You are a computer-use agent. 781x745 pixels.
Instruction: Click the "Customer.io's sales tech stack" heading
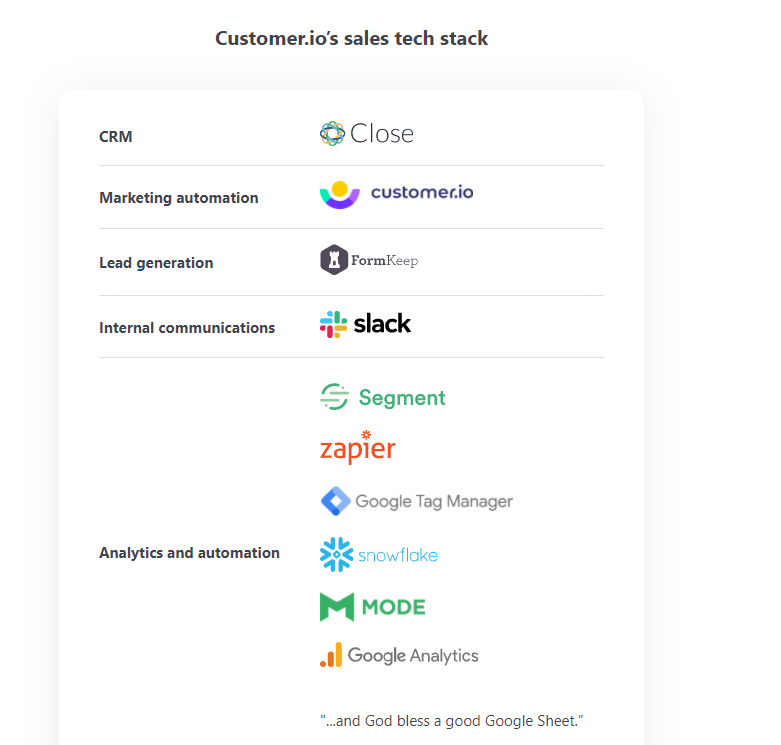pyautogui.click(x=352, y=39)
